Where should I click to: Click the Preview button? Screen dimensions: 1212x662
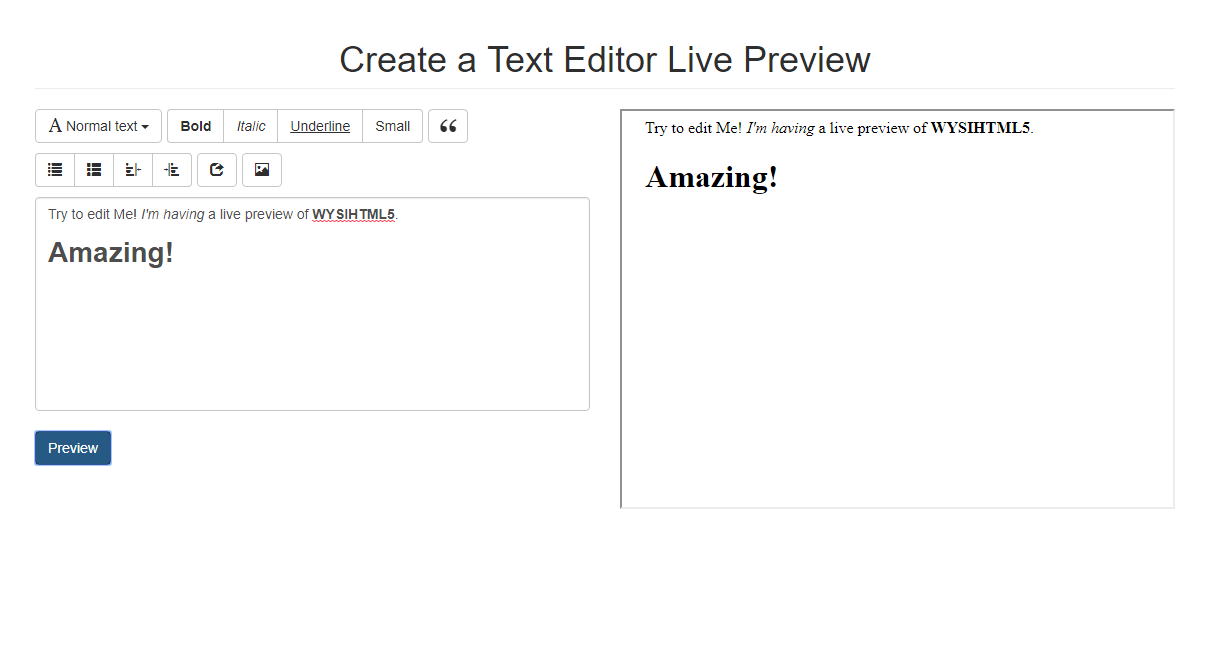(72, 448)
